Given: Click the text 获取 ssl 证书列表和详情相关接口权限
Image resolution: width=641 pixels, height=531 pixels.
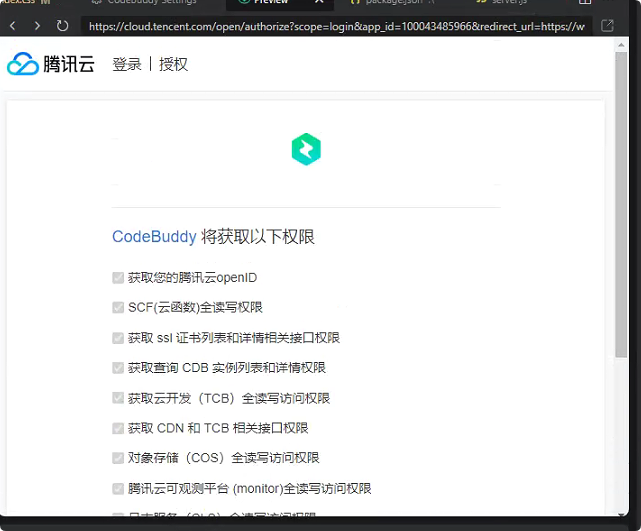Looking at the screenshot, I should click(x=234, y=338).
